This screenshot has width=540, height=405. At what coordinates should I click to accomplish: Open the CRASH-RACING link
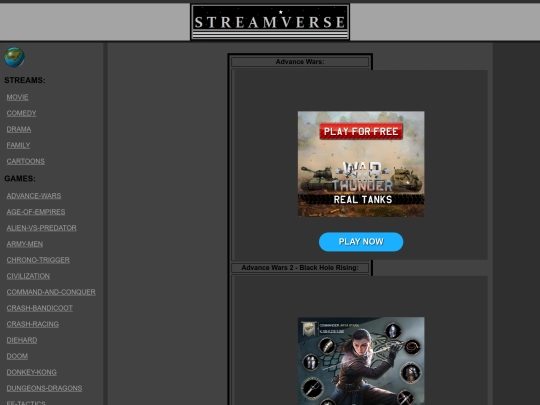click(33, 324)
